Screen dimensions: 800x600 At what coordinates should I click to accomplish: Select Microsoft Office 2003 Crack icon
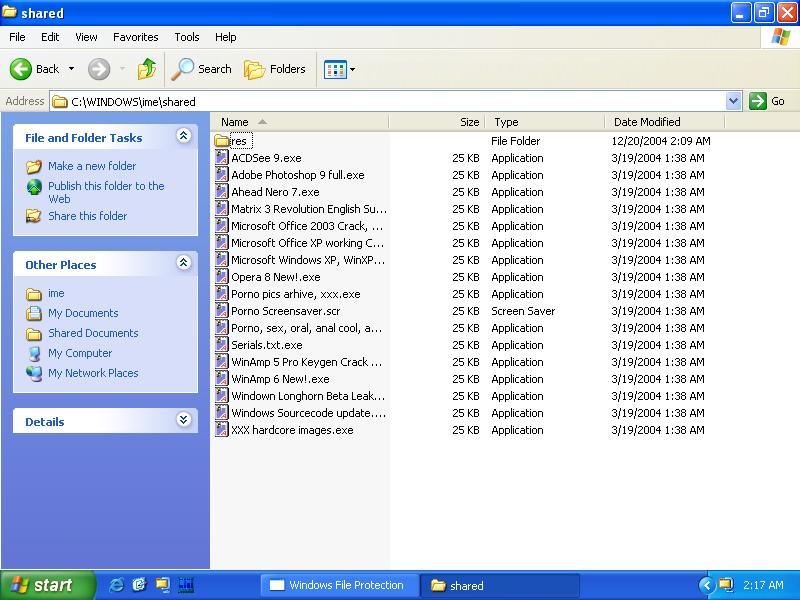pyautogui.click(x=221, y=226)
